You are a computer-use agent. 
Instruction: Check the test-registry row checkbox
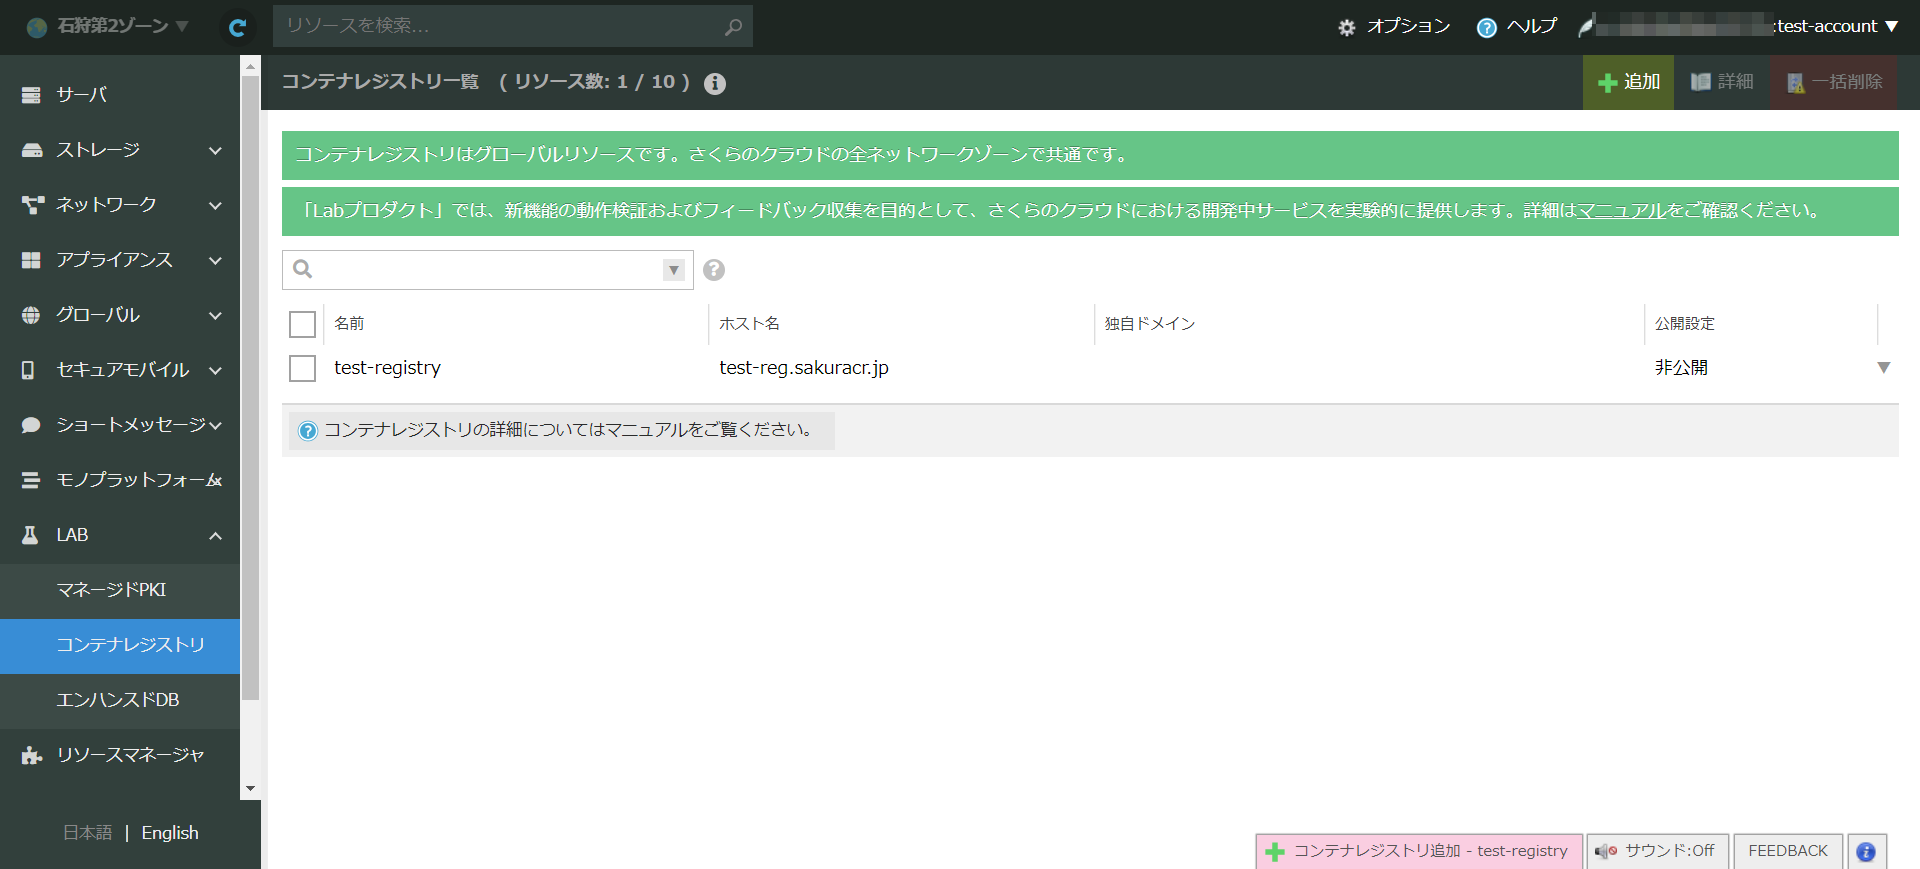pyautogui.click(x=302, y=368)
